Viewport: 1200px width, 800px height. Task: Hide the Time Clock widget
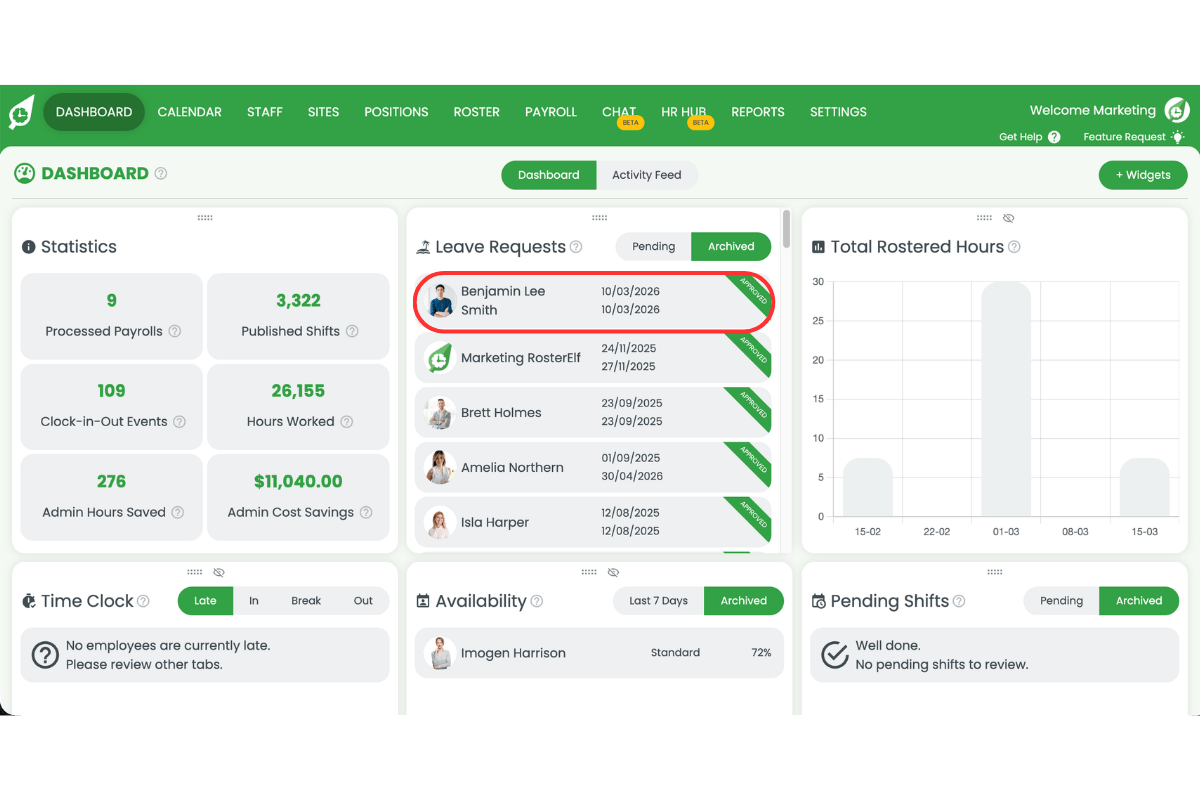(x=219, y=572)
